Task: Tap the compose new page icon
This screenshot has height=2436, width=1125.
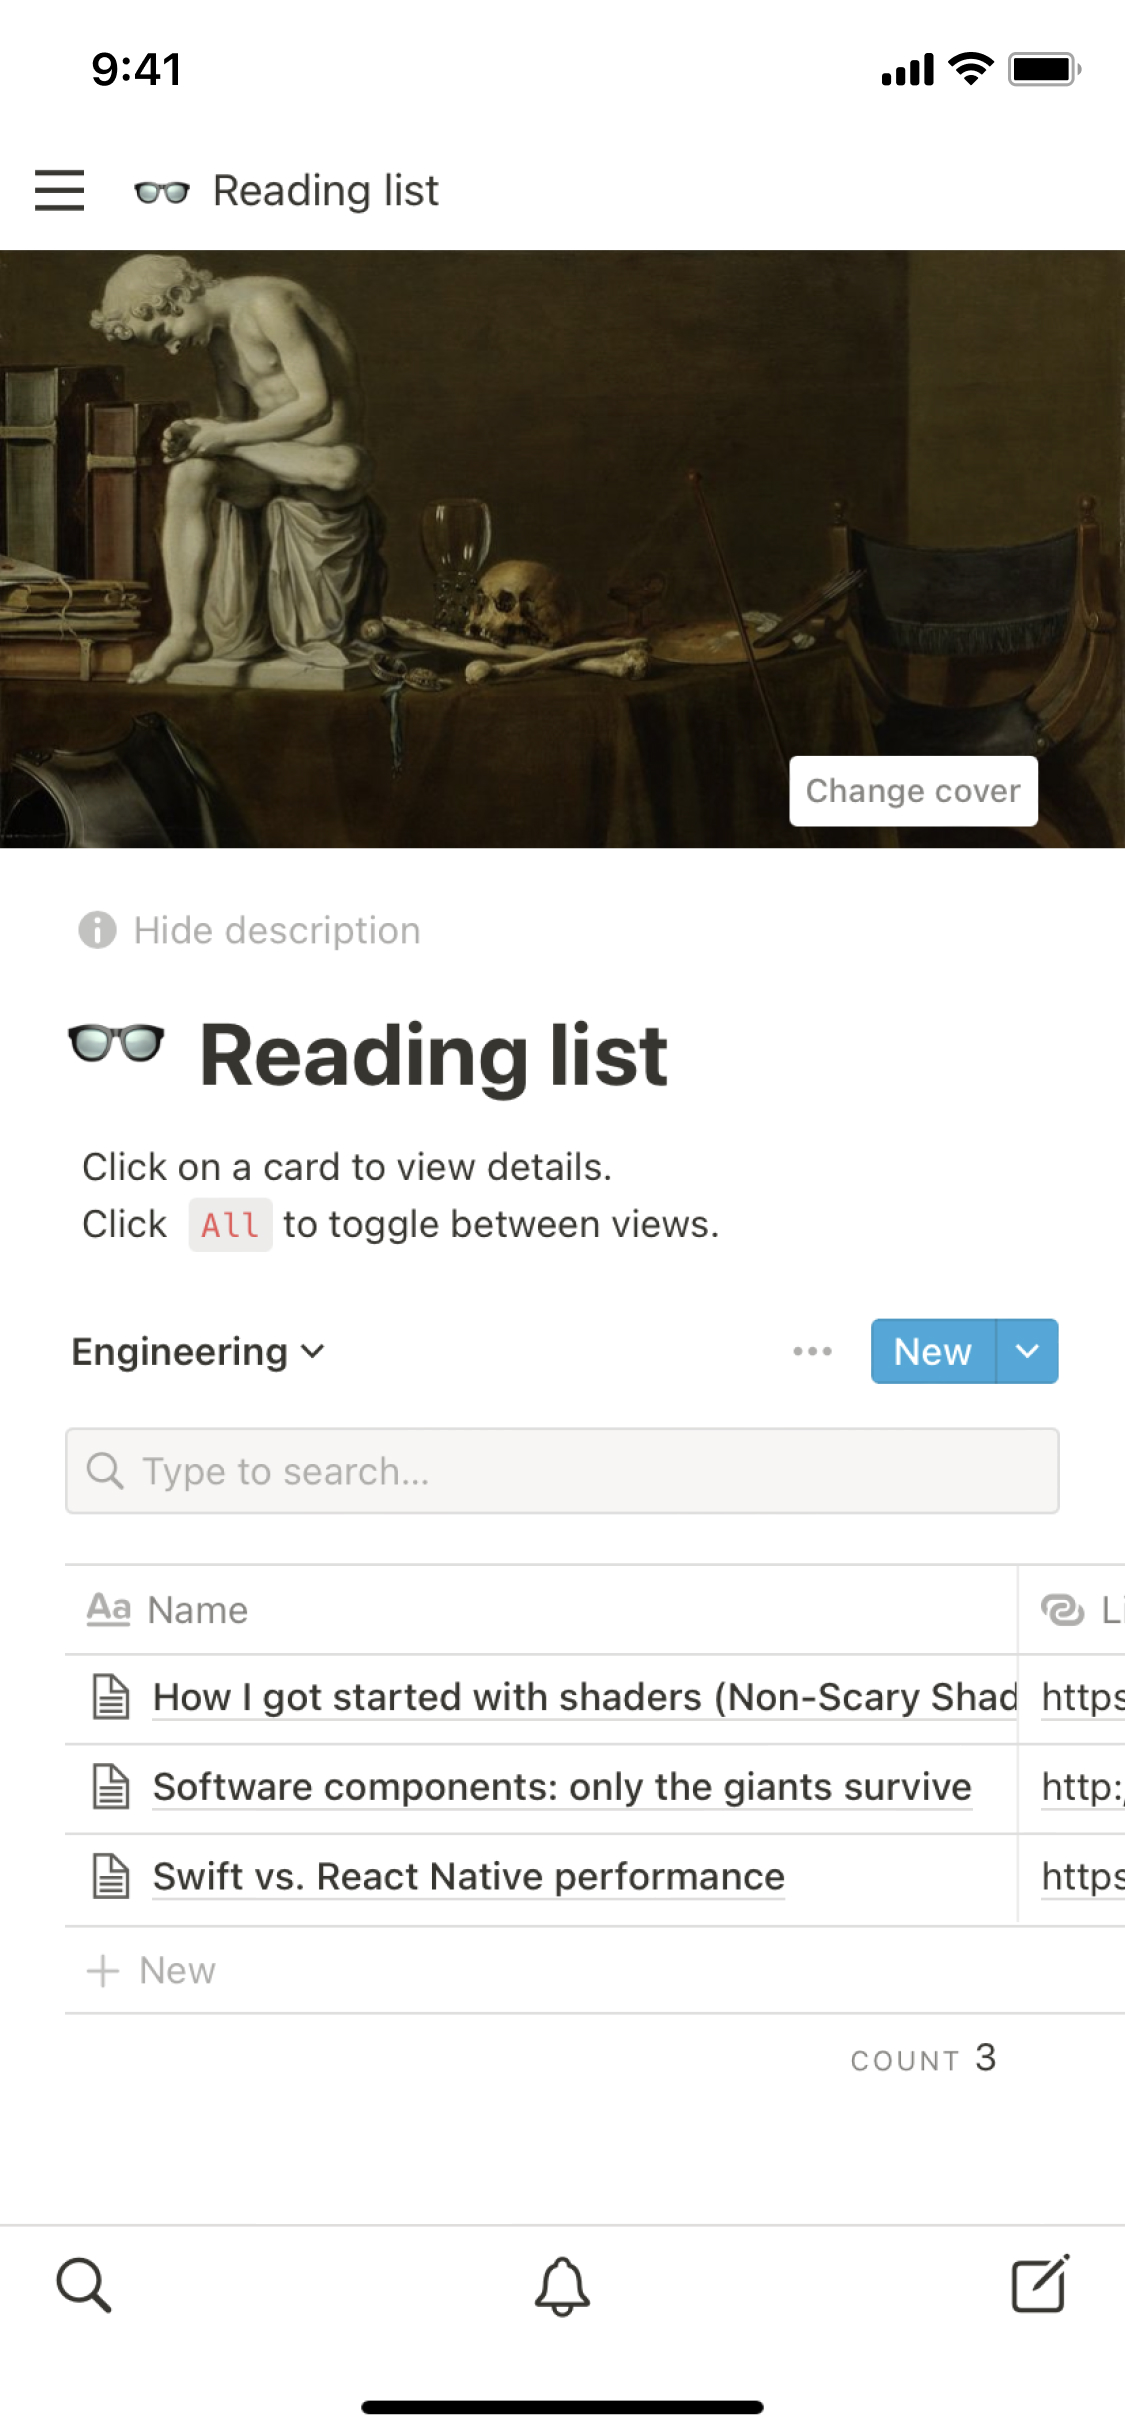Action: click(x=1039, y=2285)
